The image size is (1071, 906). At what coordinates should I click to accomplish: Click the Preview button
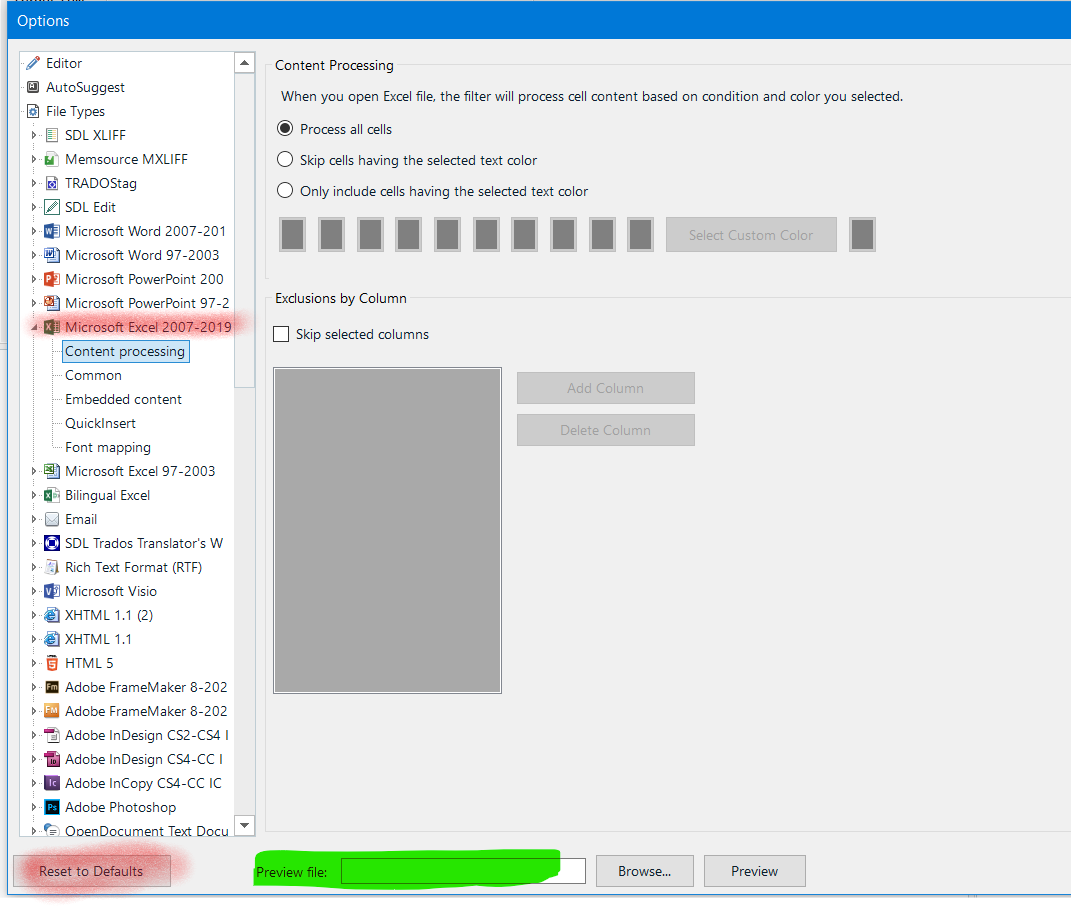[x=755, y=871]
